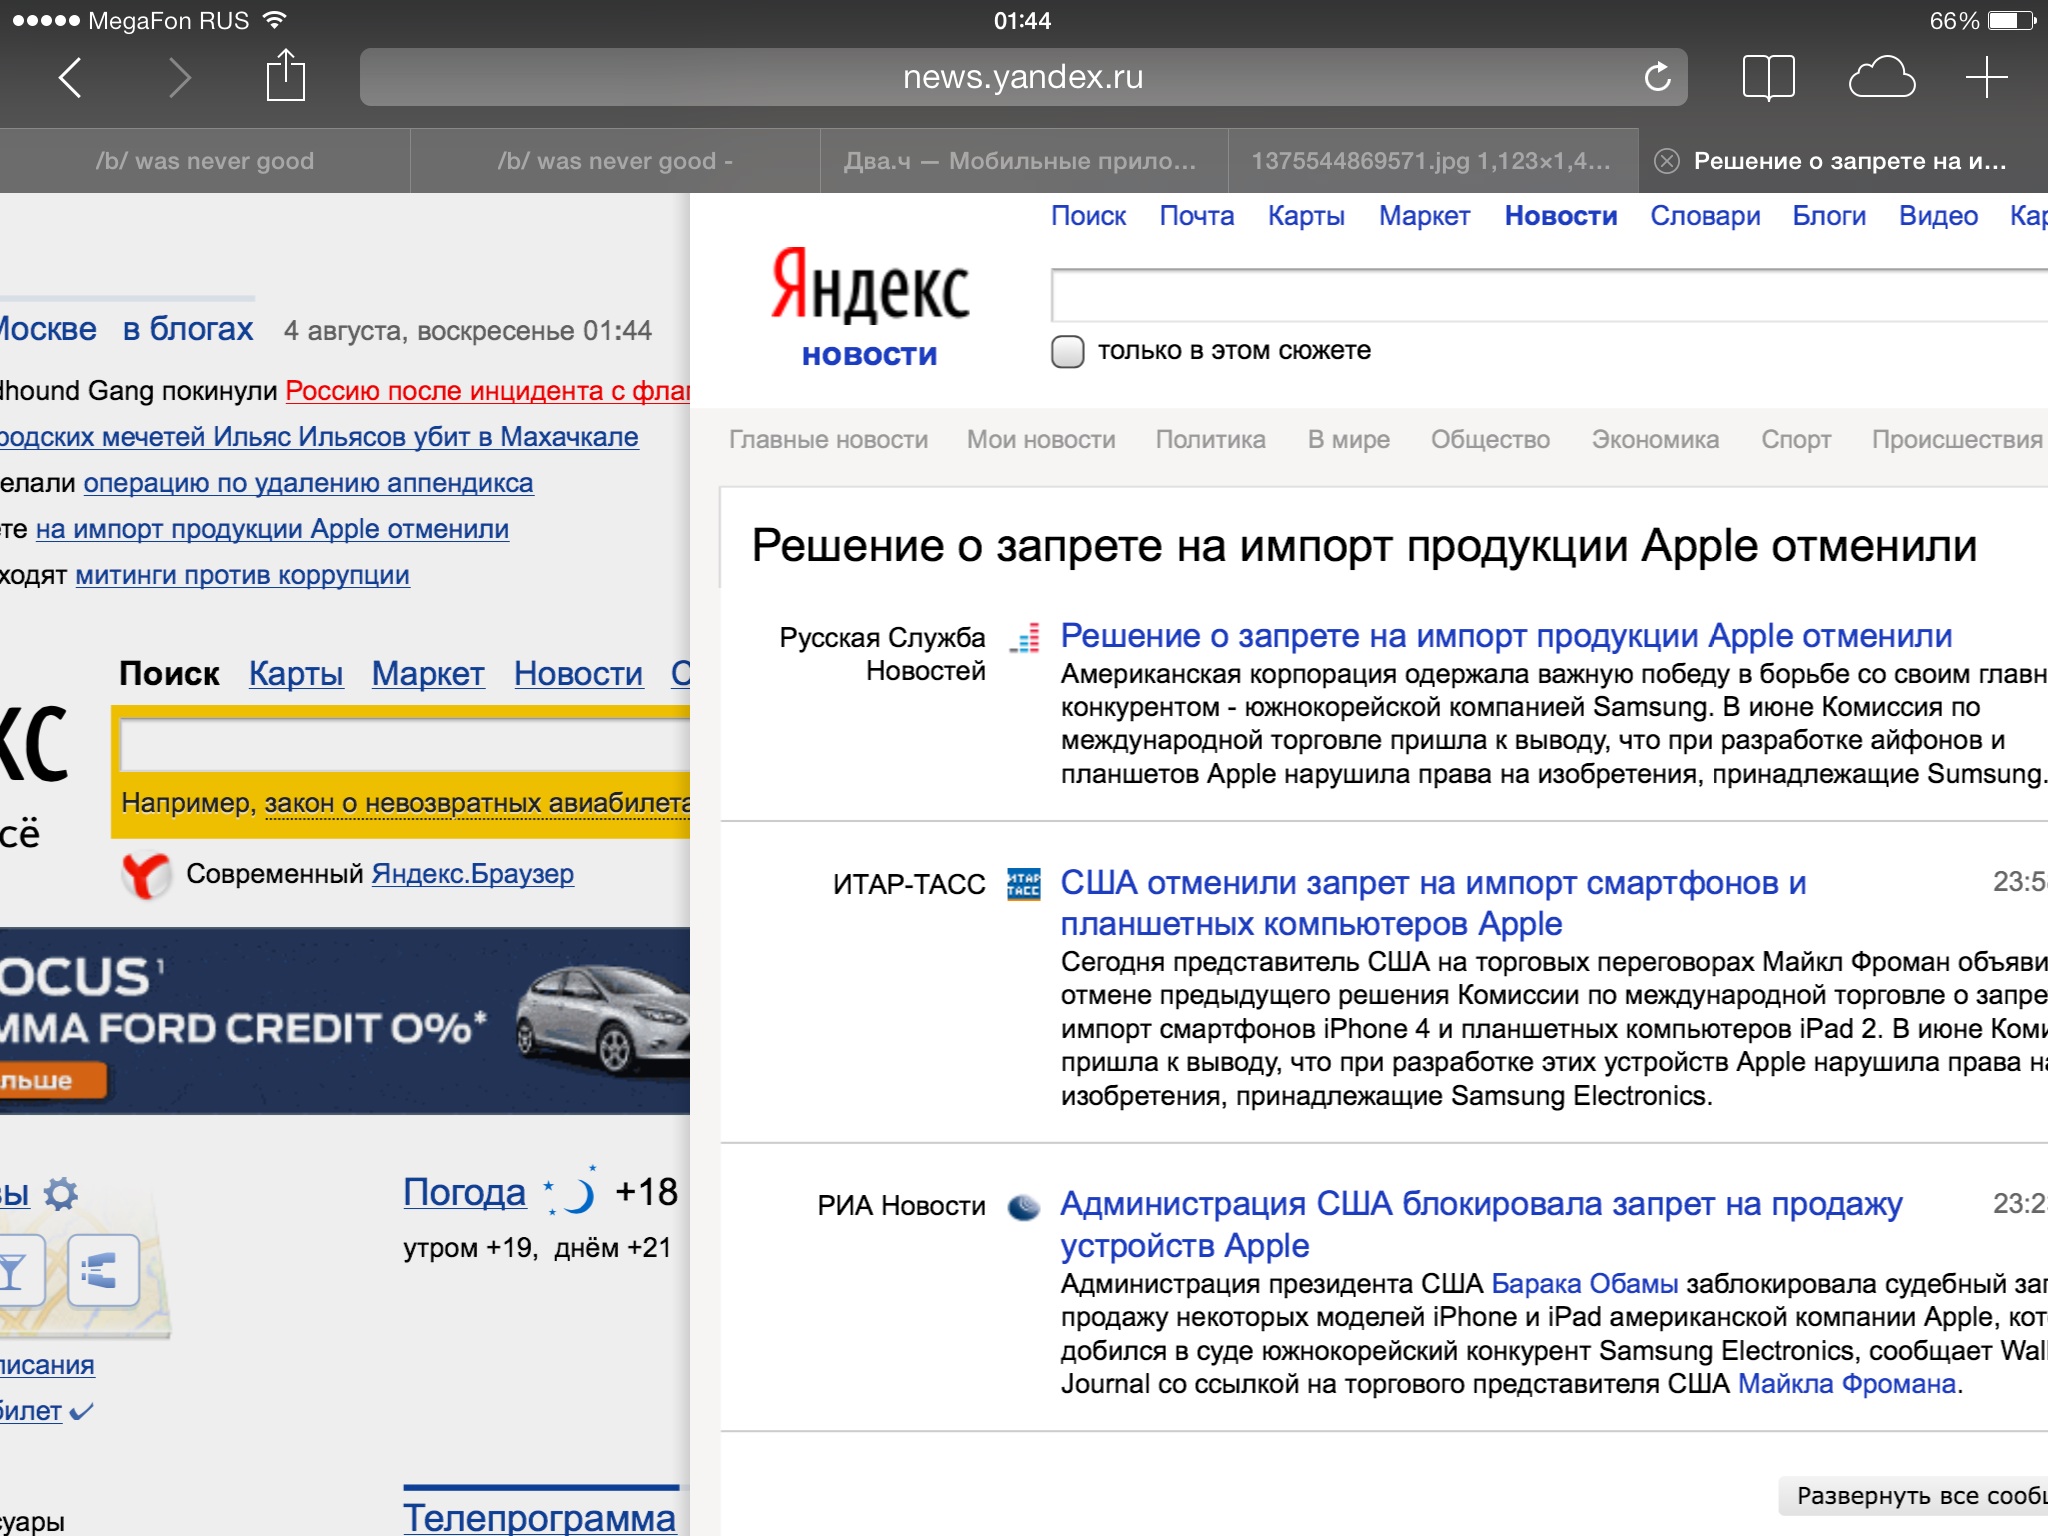Click ИТАР-ТАСС source icon
This screenshot has width=2048, height=1536.
point(1024,884)
